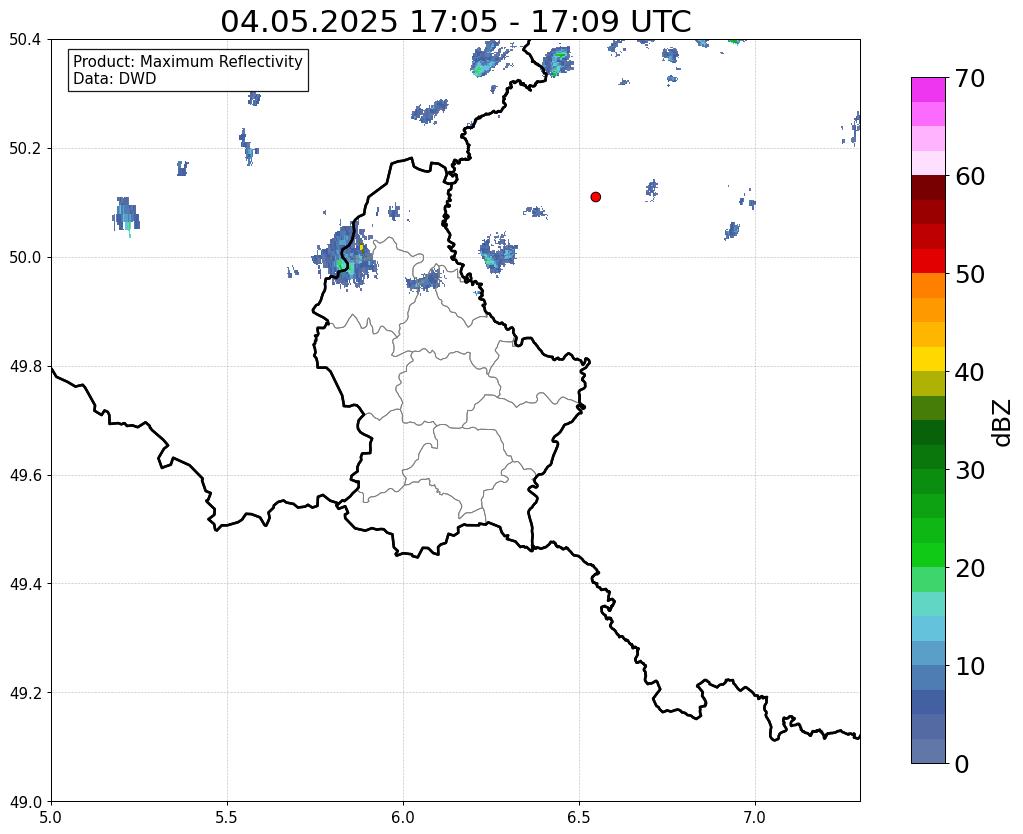Image resolution: width=1023 pixels, height=834 pixels.
Task: Pick the bright green band near 20 dBZ
Action: [x=928, y=555]
